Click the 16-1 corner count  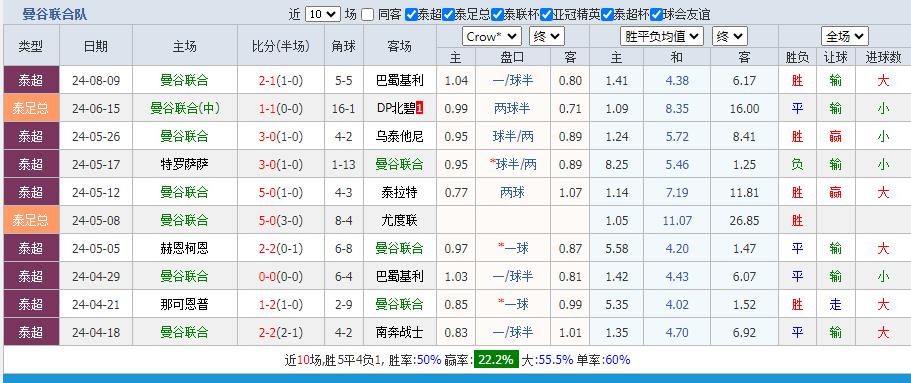(344, 108)
